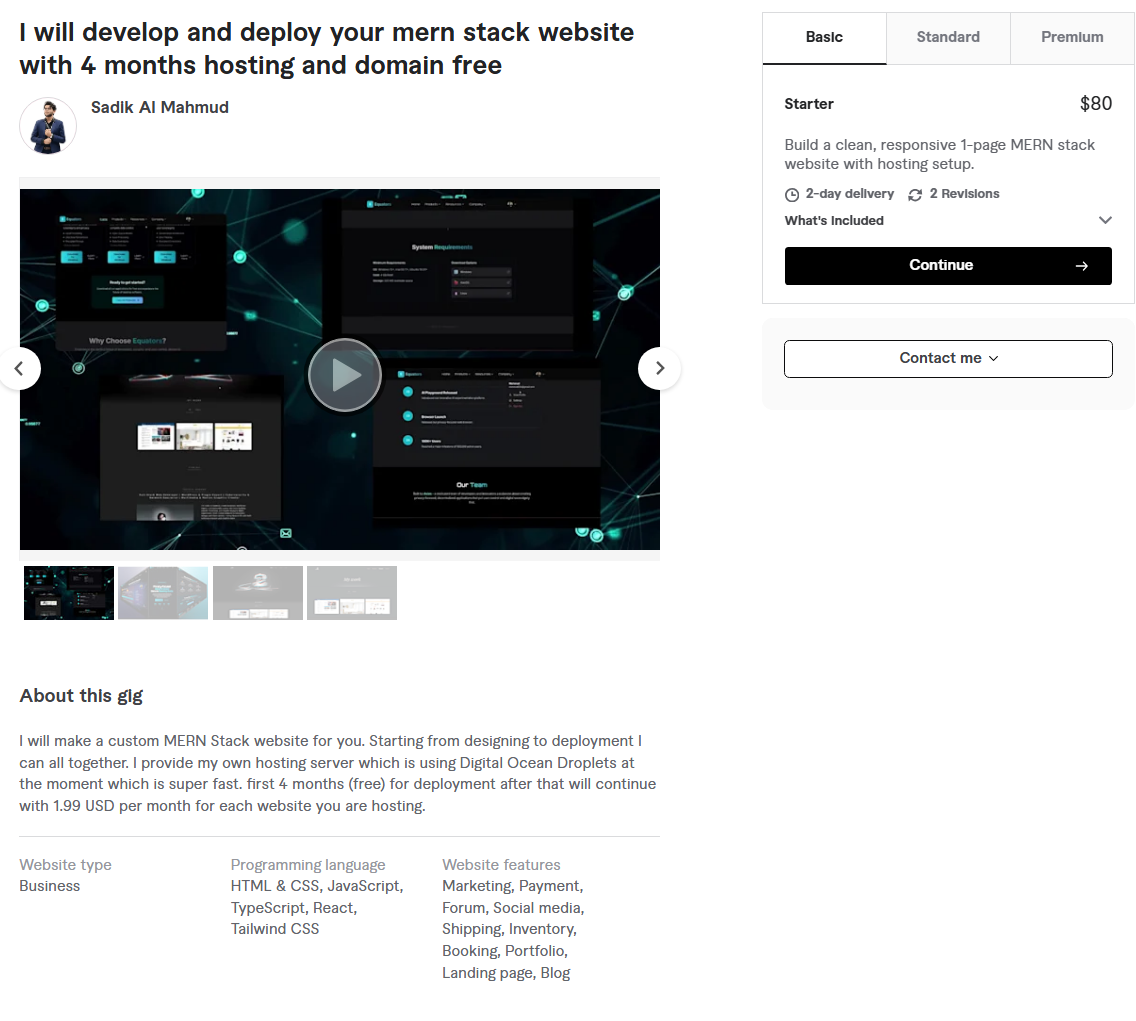Click the gig title heading text
The height and width of the screenshot is (1021, 1136).
point(326,49)
